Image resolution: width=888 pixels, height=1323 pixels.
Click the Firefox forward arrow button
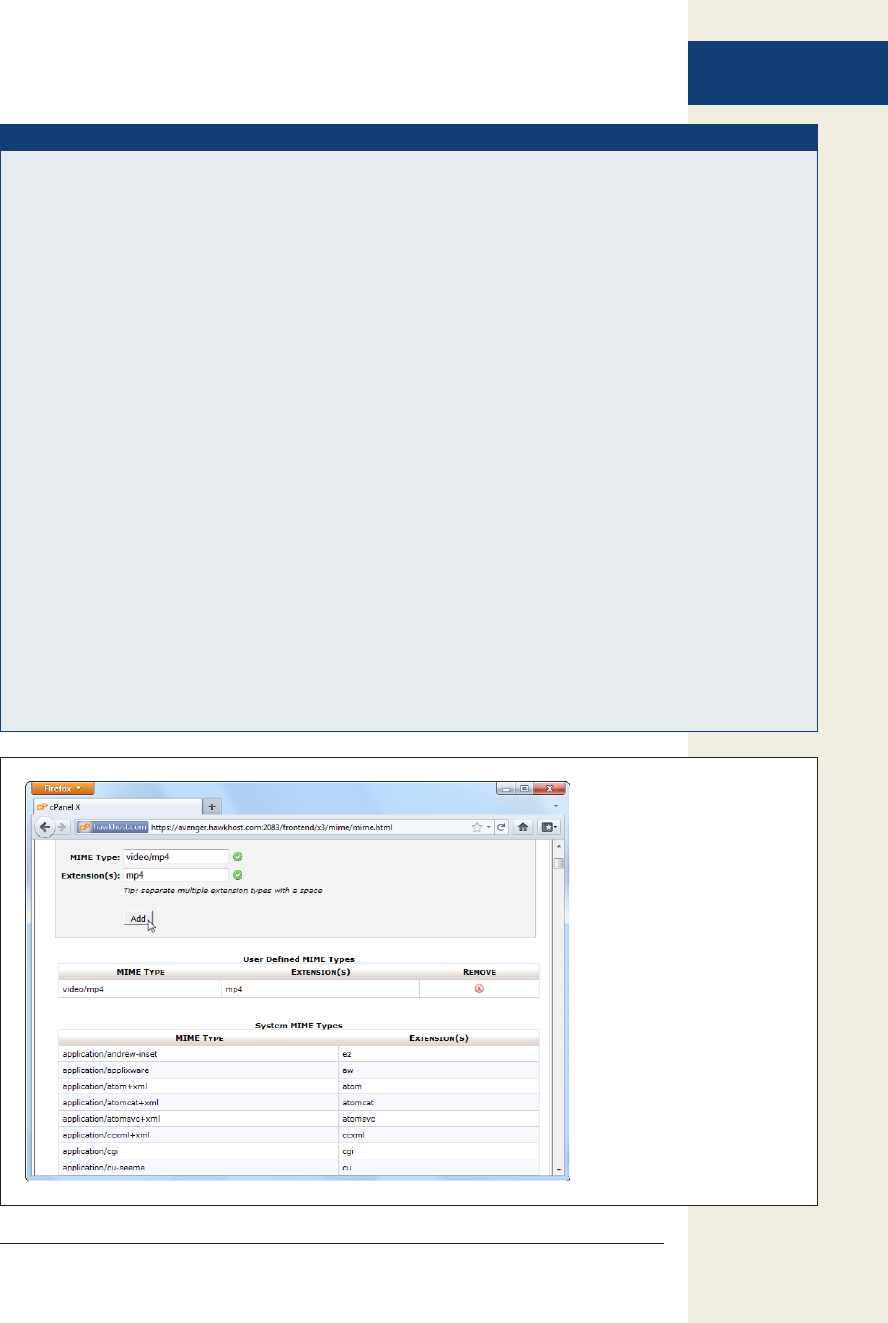62,828
